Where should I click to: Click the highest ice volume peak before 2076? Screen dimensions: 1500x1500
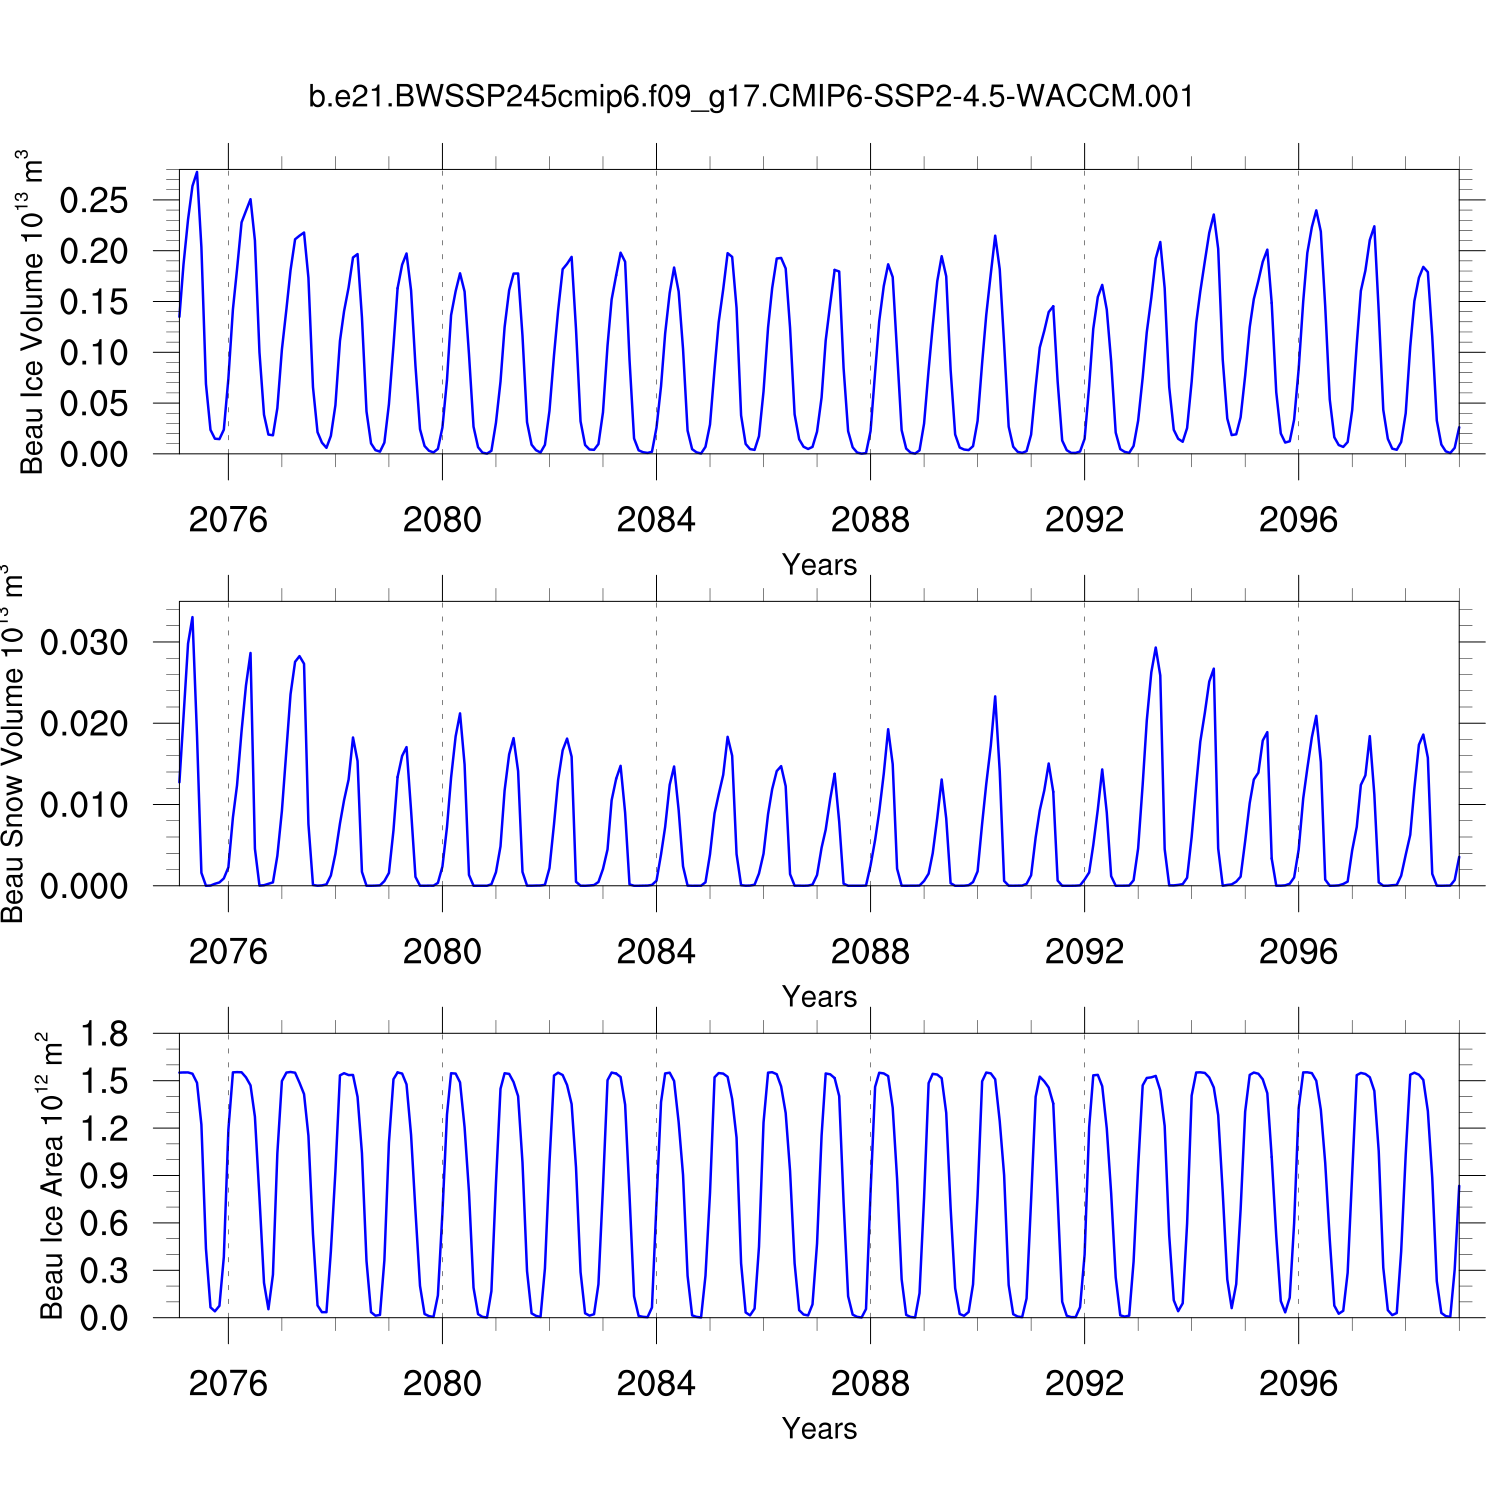197,173
